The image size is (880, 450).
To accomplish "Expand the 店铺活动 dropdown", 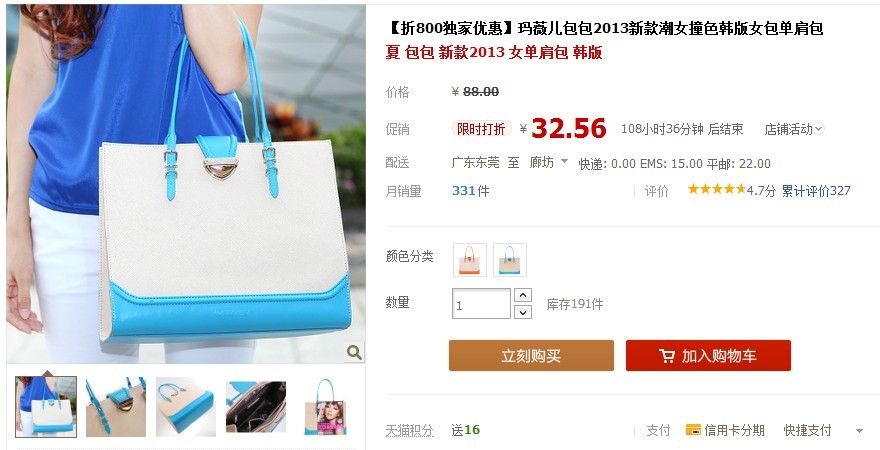I will [x=794, y=129].
